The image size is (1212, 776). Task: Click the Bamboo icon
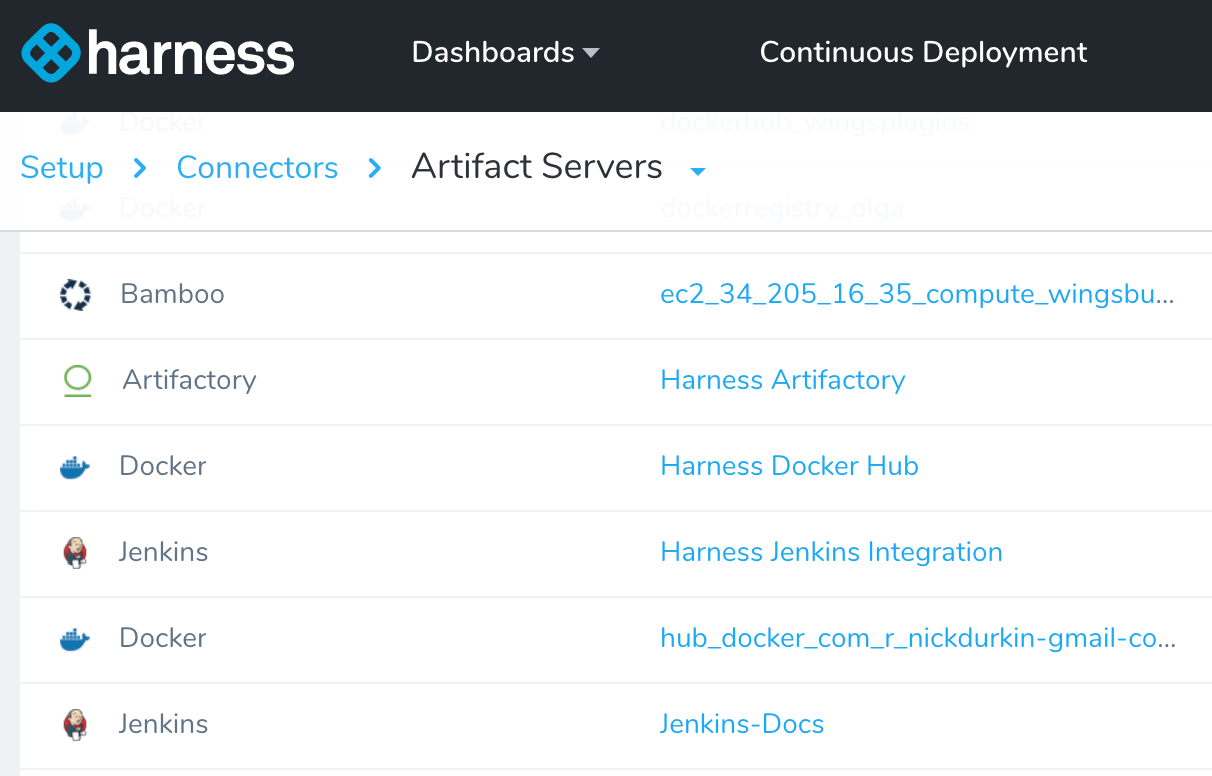pos(75,295)
